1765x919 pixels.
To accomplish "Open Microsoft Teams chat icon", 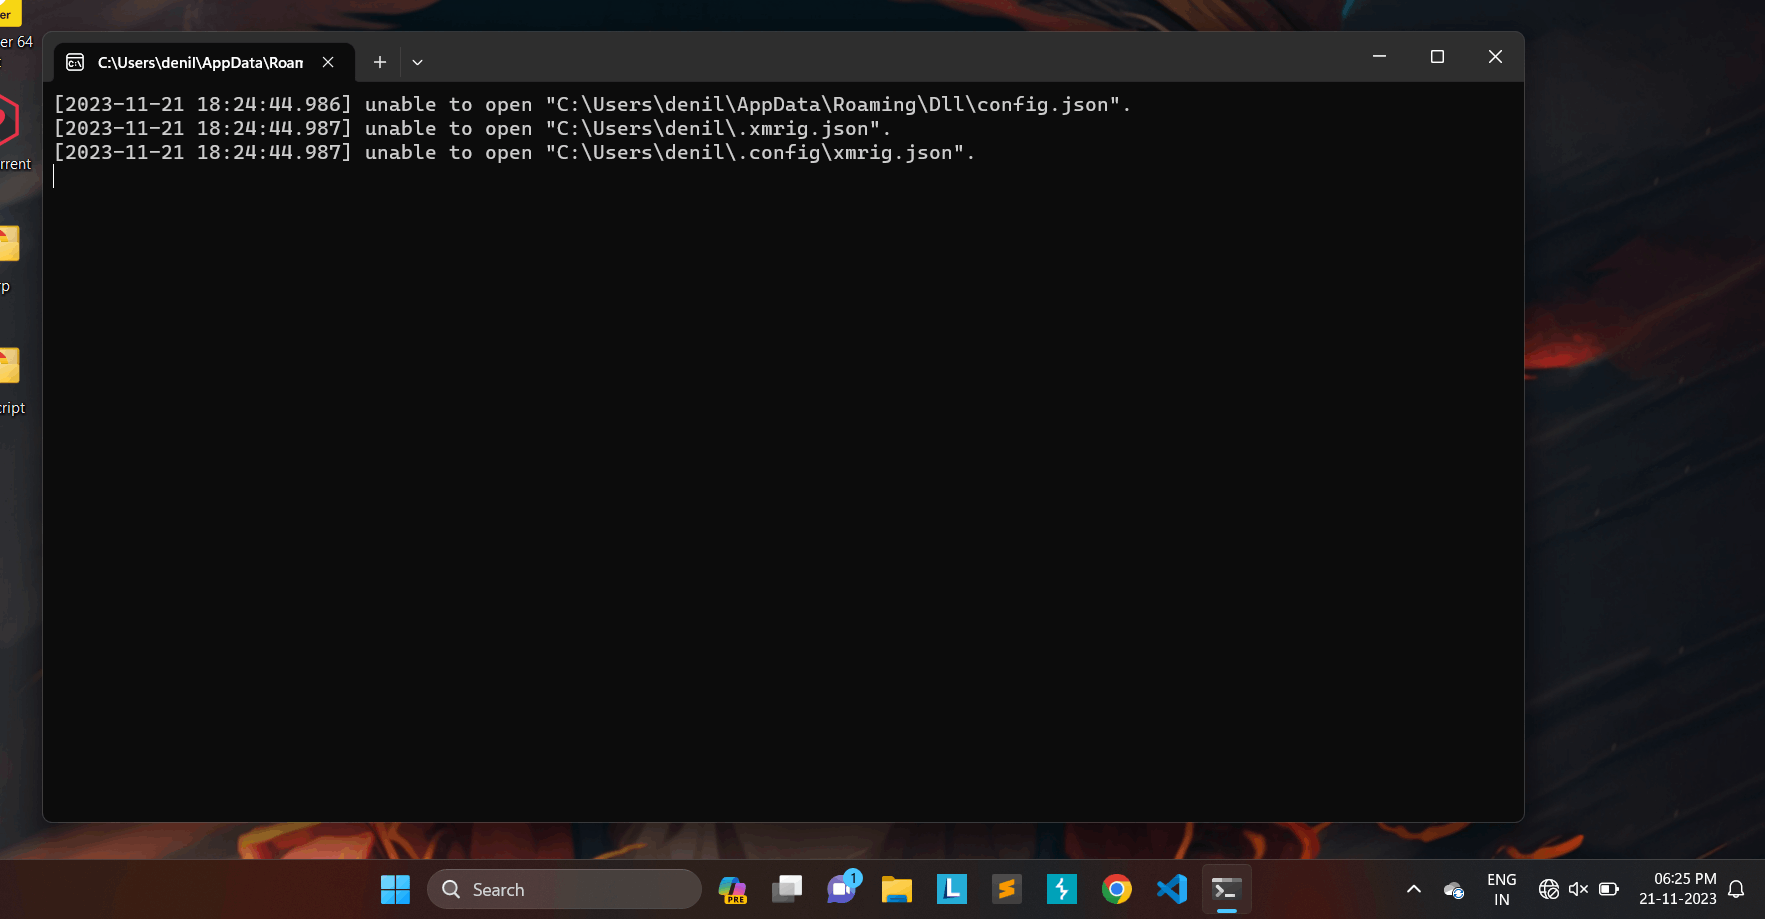I will (842, 889).
